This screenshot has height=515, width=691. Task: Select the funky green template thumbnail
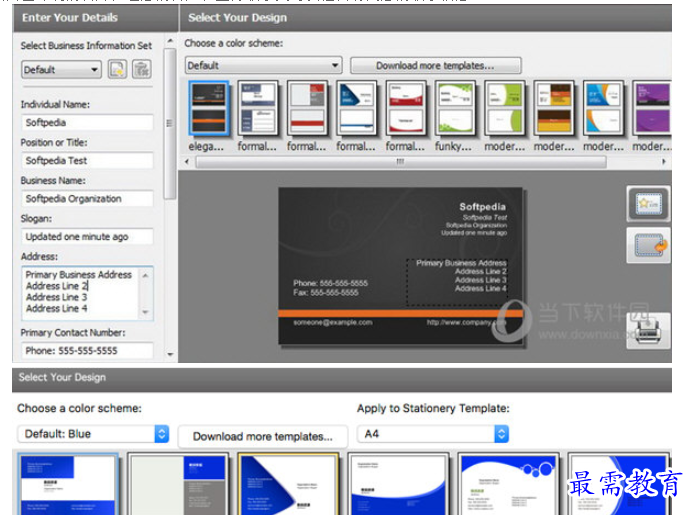point(456,108)
